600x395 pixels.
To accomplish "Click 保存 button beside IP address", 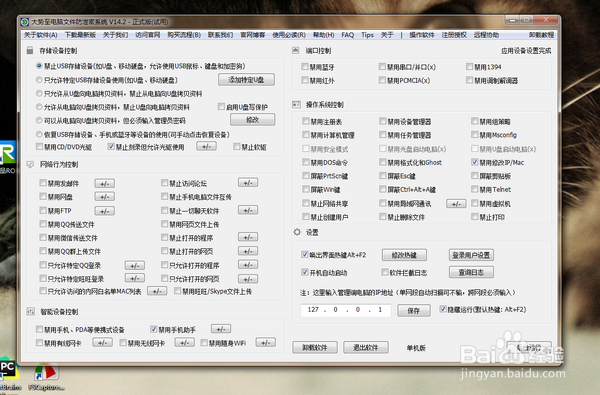I will coord(414,310).
